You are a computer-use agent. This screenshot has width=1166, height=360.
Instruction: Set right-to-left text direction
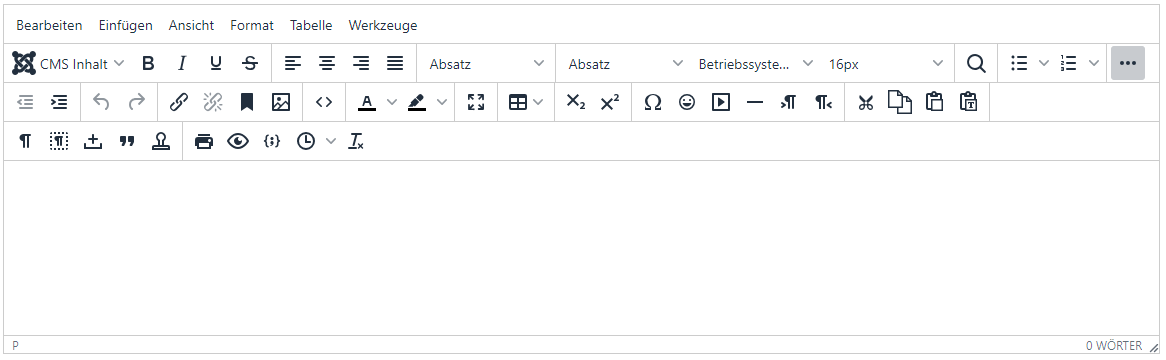822,103
